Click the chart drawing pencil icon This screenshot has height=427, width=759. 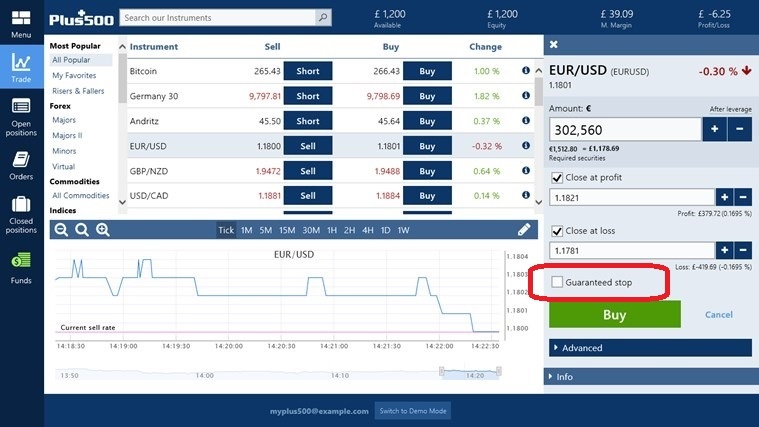[x=525, y=229]
